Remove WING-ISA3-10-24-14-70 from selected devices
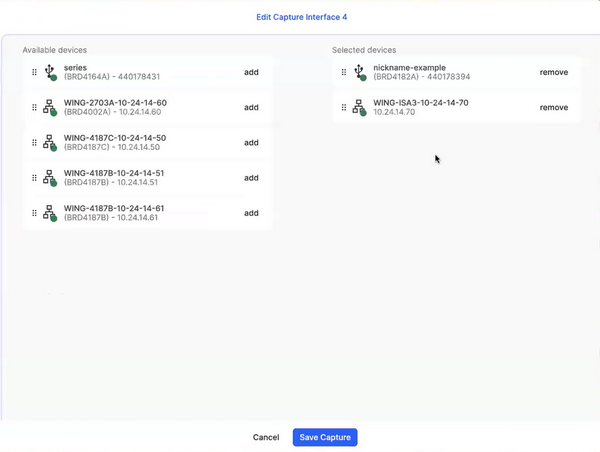Viewport: 600px width, 452px height. point(554,108)
